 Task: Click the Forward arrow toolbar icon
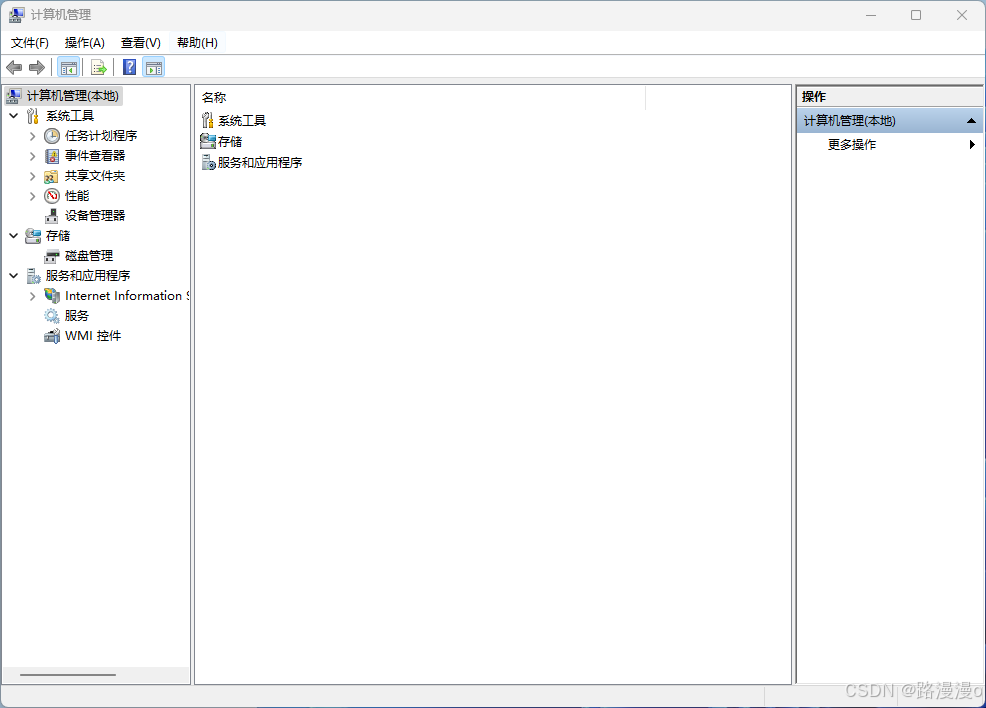tap(37, 67)
